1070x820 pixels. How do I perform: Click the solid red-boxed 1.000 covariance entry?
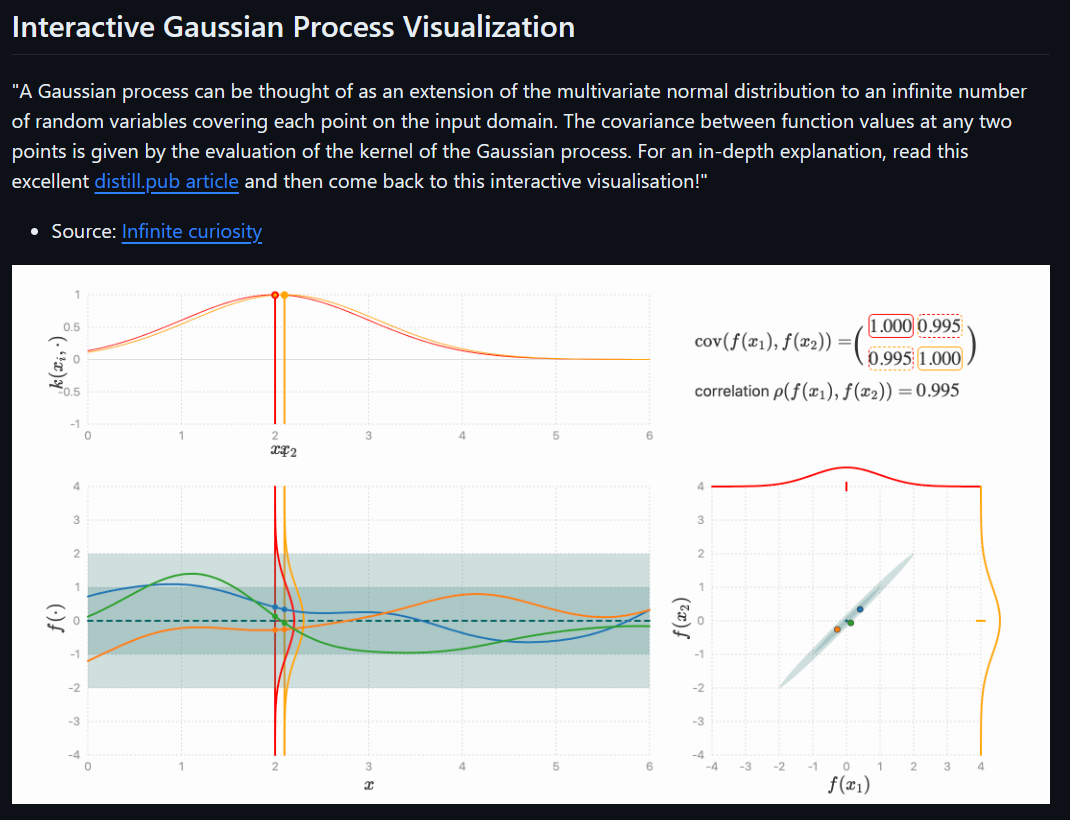pos(890,325)
